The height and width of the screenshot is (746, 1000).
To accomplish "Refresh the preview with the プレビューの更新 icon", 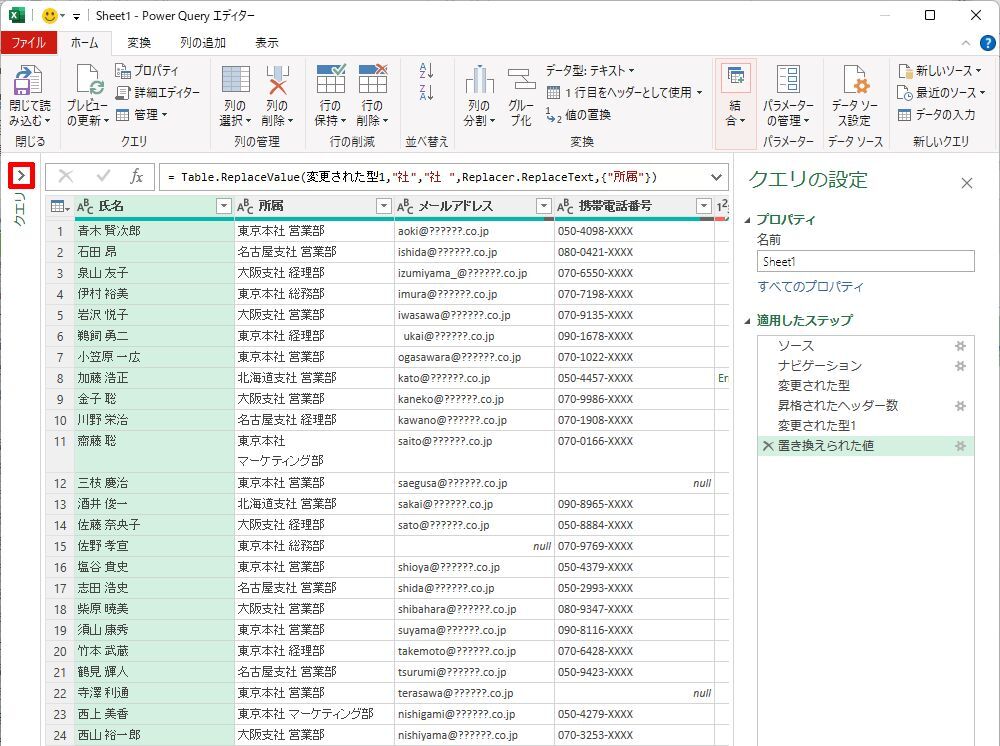I will (x=88, y=80).
